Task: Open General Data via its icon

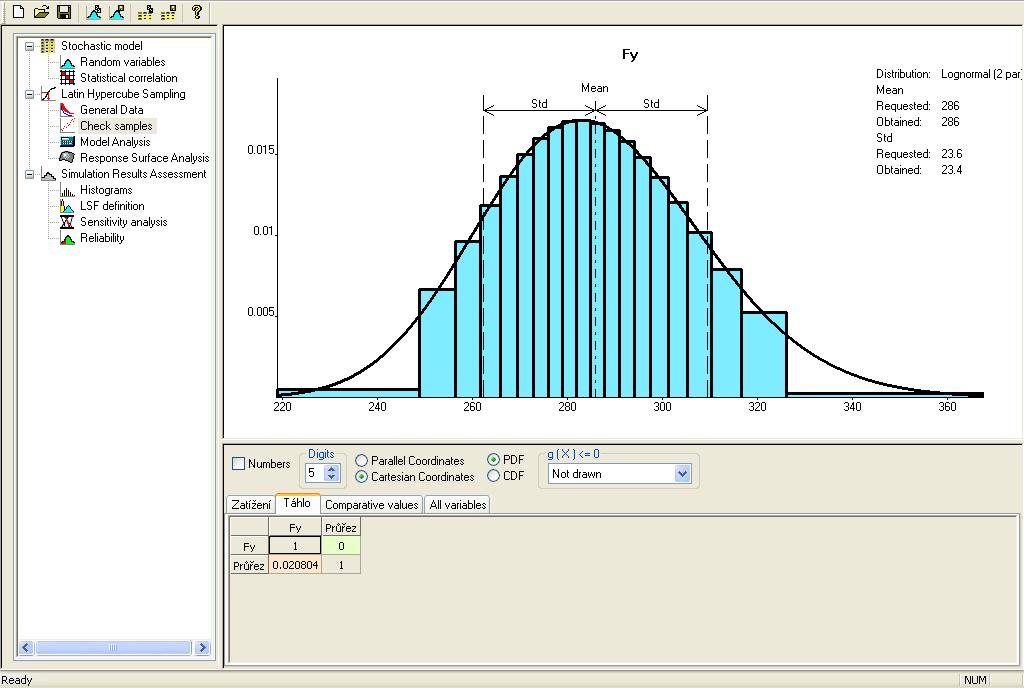Action: (67, 110)
